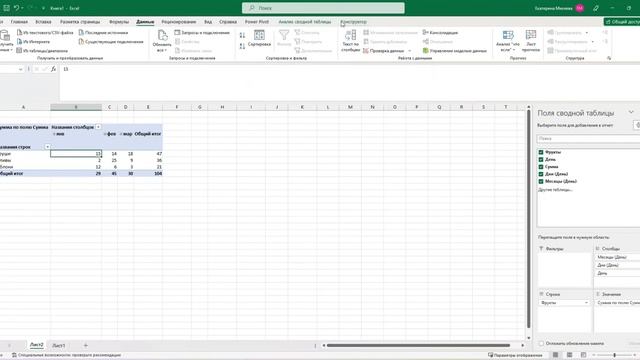Image resolution: width=640 pixels, height=360 pixels.
Task: Click 'Текст по столбцам' tool
Action: [351, 41]
